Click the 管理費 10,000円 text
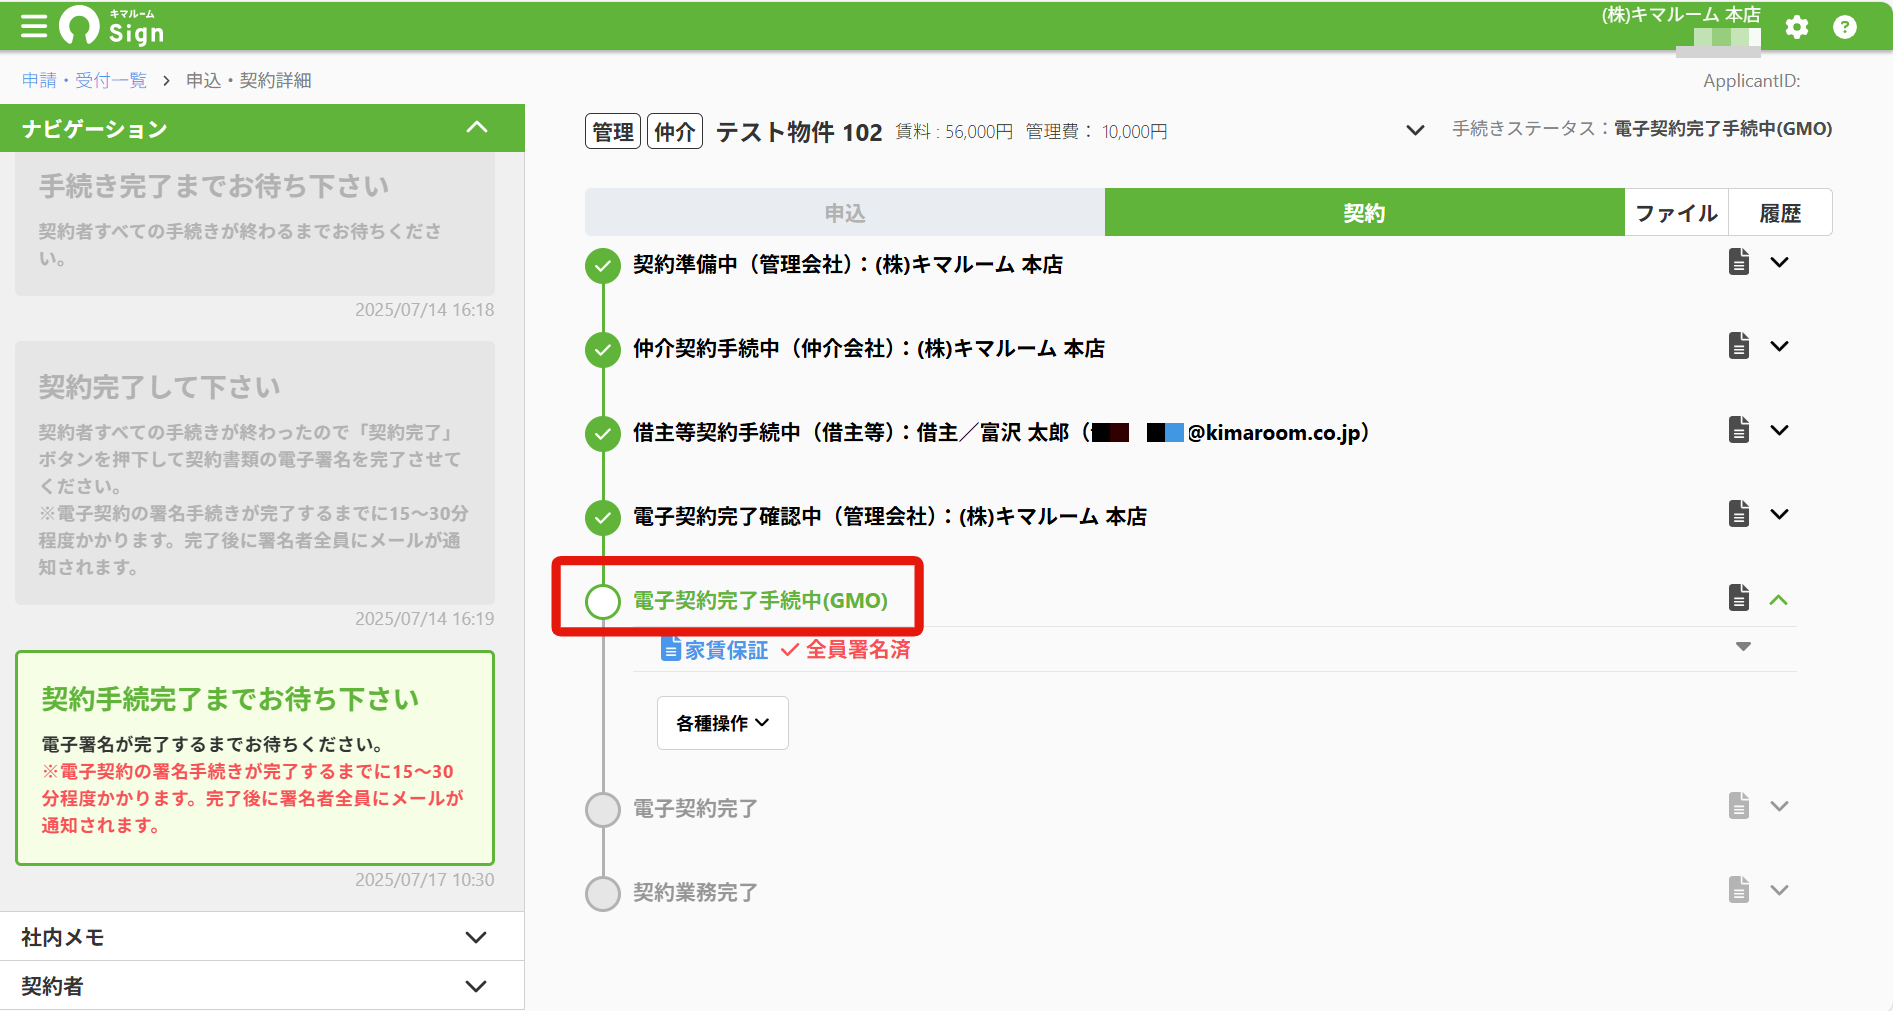This screenshot has height=1011, width=1893. pos(1097,132)
